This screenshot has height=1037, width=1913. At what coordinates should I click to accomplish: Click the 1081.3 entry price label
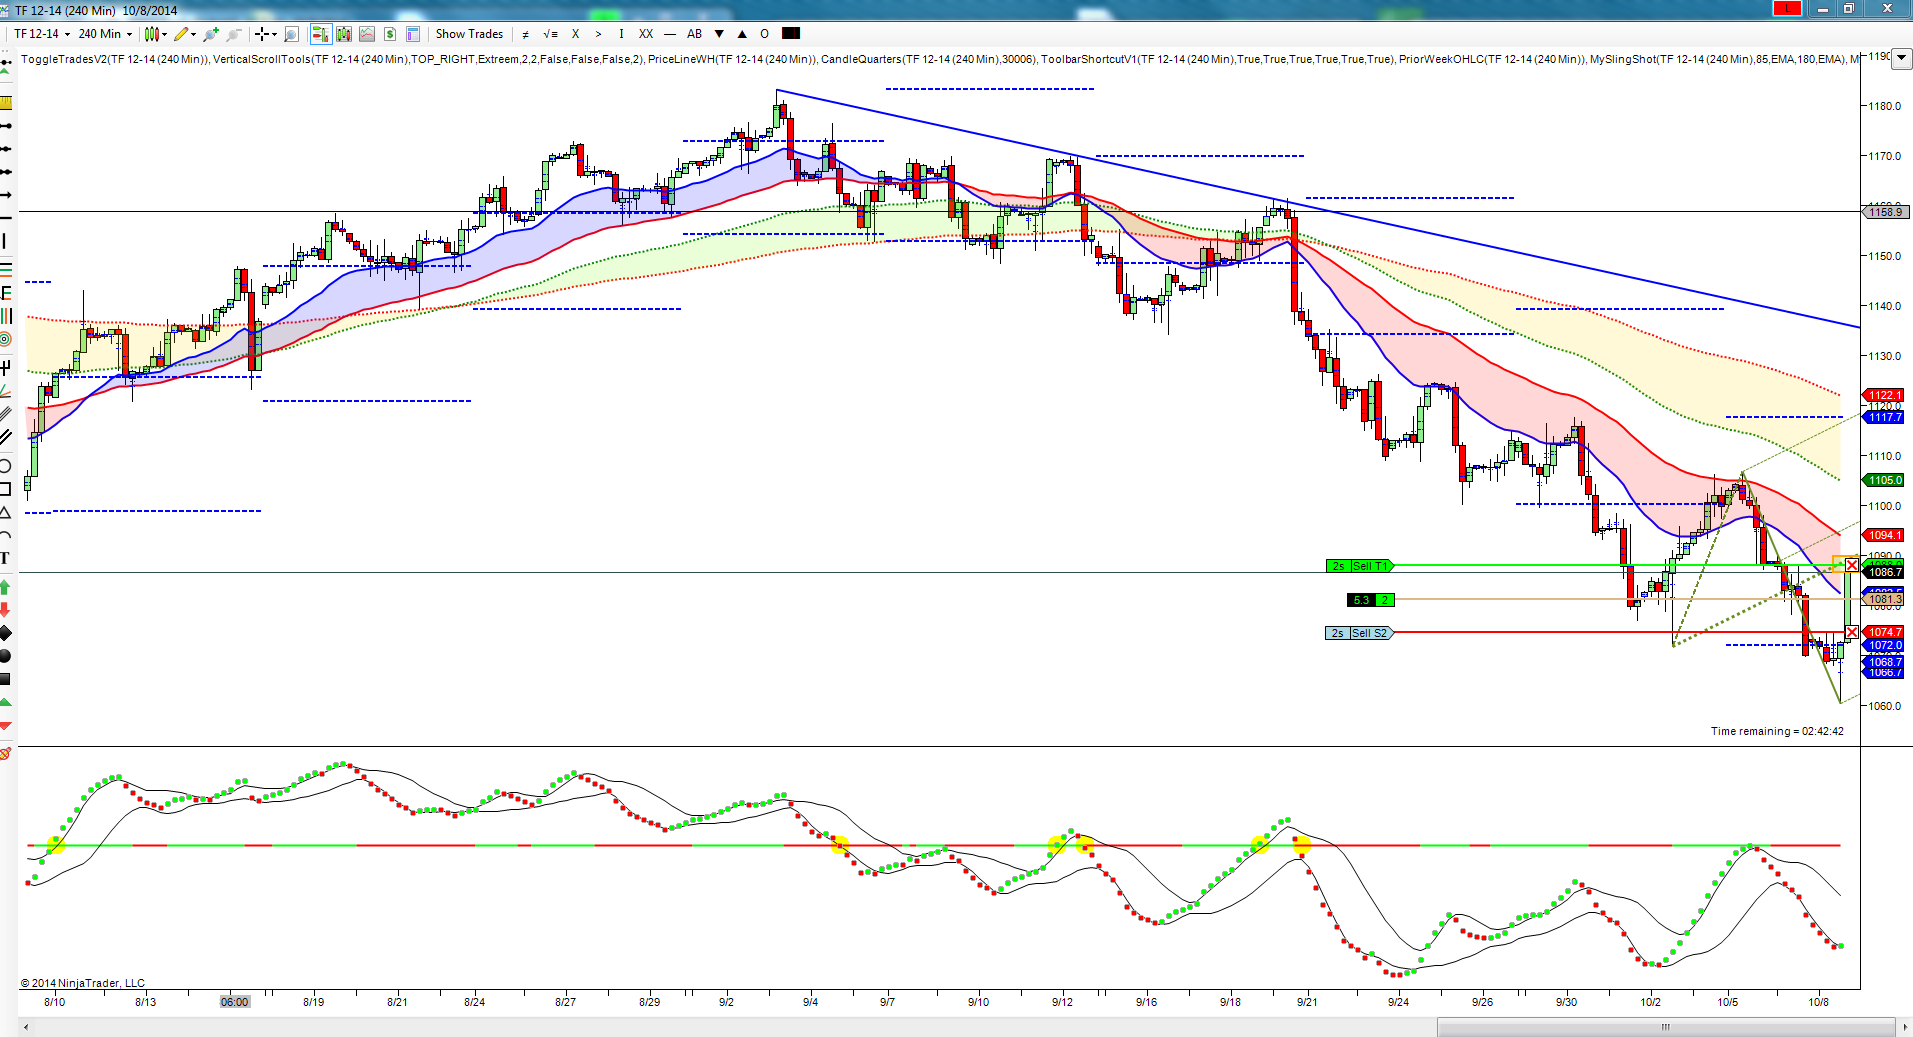[1885, 600]
